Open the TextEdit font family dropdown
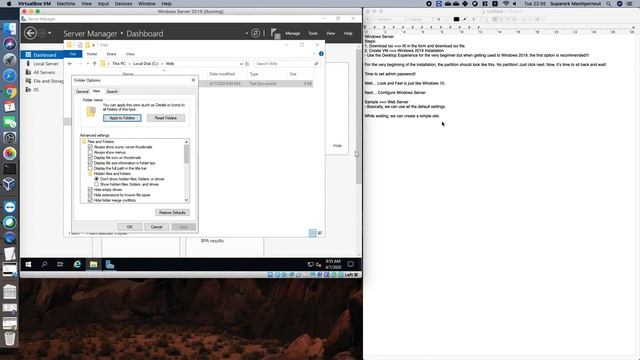 click(x=391, y=19)
